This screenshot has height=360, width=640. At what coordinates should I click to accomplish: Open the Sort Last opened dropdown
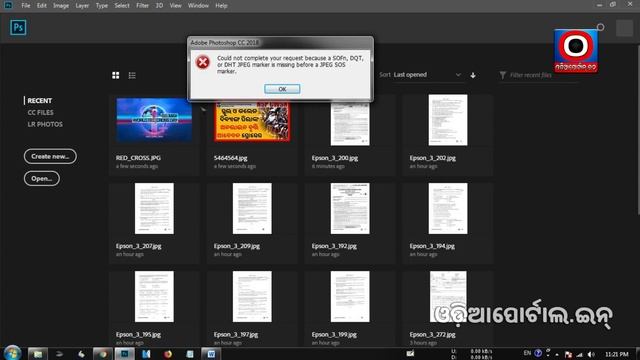pyautogui.click(x=427, y=75)
